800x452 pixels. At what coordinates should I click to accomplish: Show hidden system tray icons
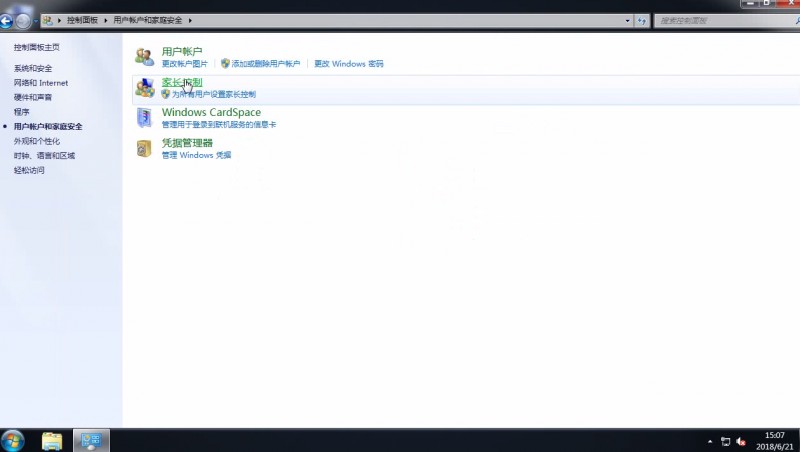tap(710, 442)
